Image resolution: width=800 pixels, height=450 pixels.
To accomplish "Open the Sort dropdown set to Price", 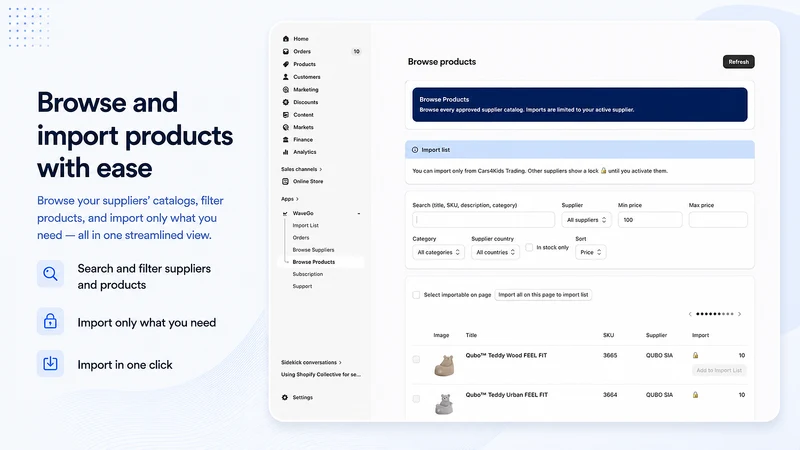I will pyautogui.click(x=590, y=252).
